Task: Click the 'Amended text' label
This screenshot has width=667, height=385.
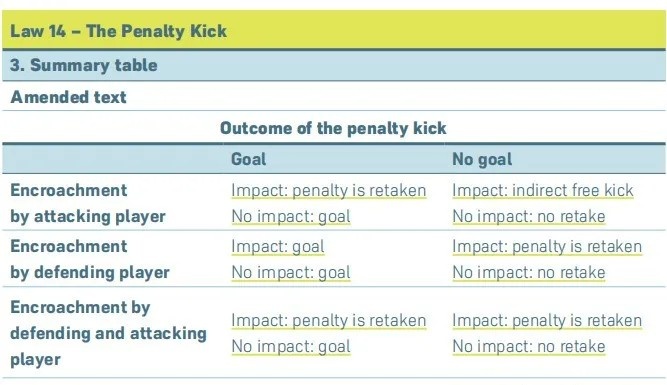Action: point(68,97)
